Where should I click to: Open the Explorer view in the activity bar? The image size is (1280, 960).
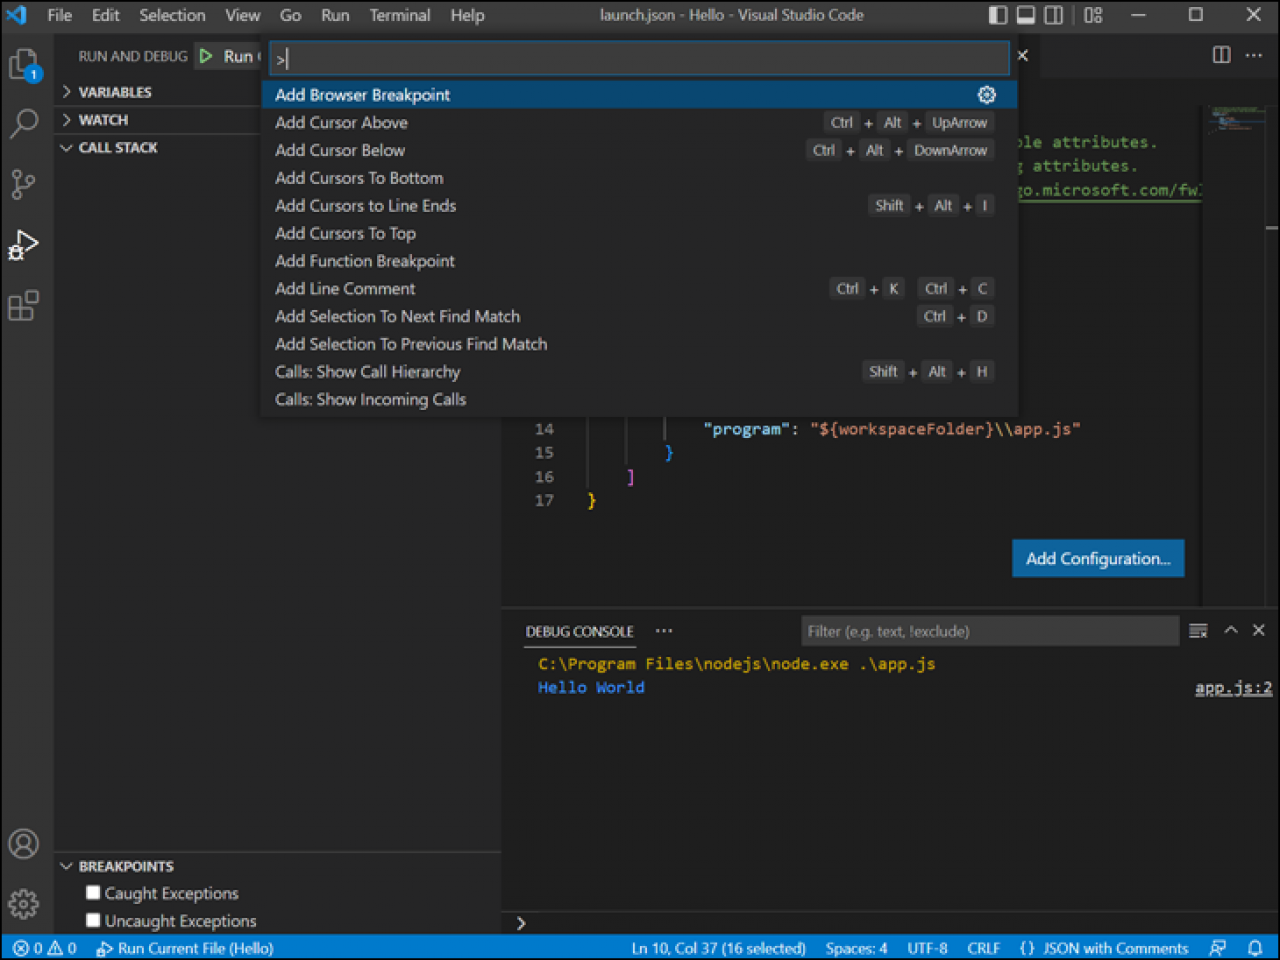point(23,64)
